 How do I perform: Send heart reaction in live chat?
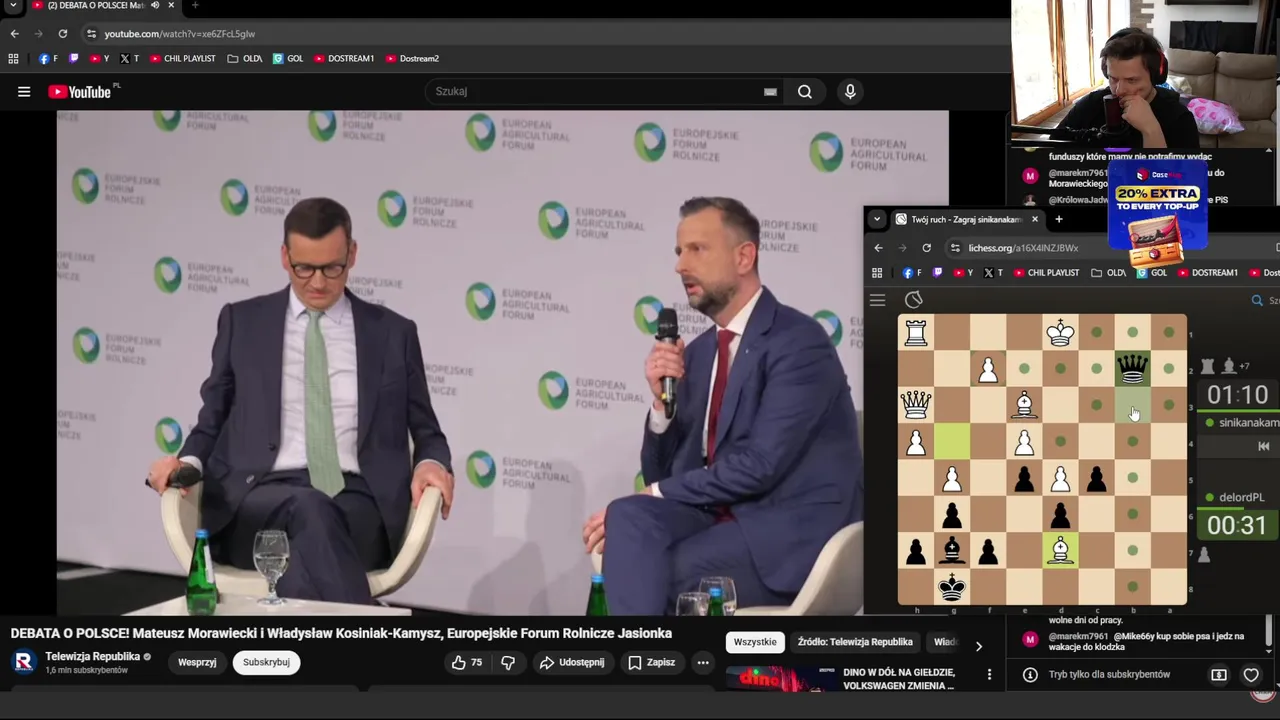click(1251, 675)
